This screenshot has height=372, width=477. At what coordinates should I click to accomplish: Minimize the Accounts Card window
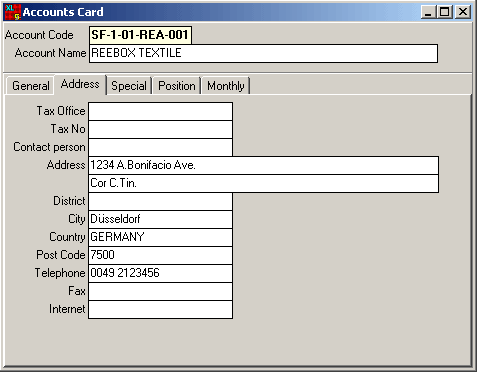coord(428,12)
